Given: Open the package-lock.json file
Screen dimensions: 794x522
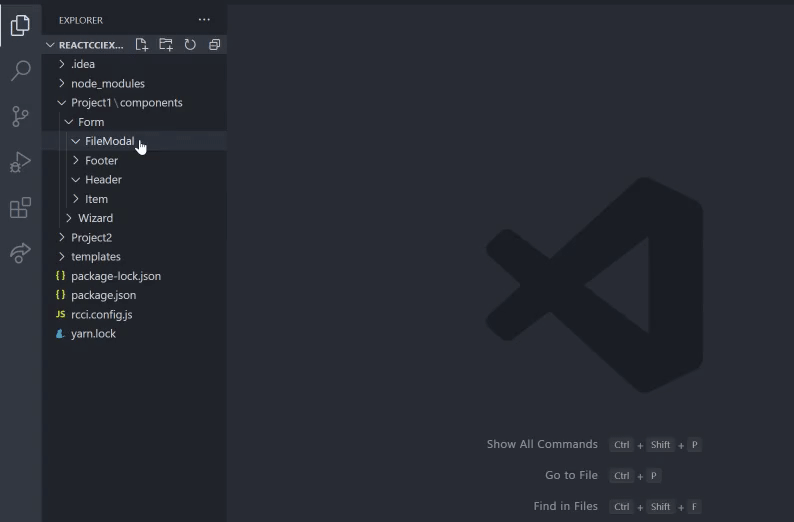Looking at the screenshot, I should point(116,276).
